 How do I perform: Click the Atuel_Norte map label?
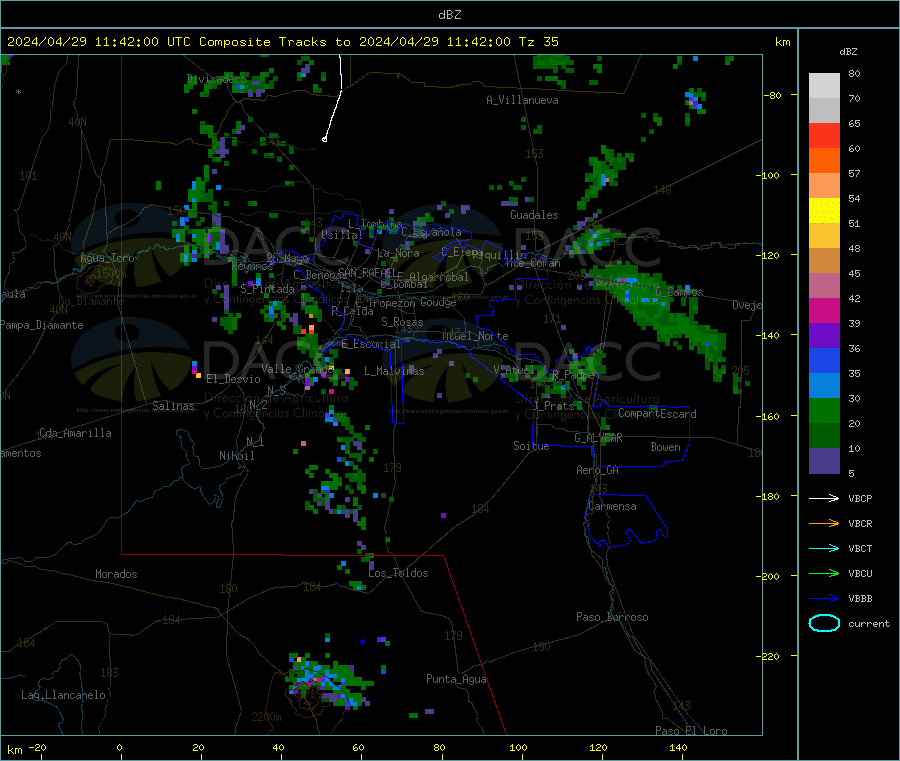pyautogui.click(x=475, y=336)
